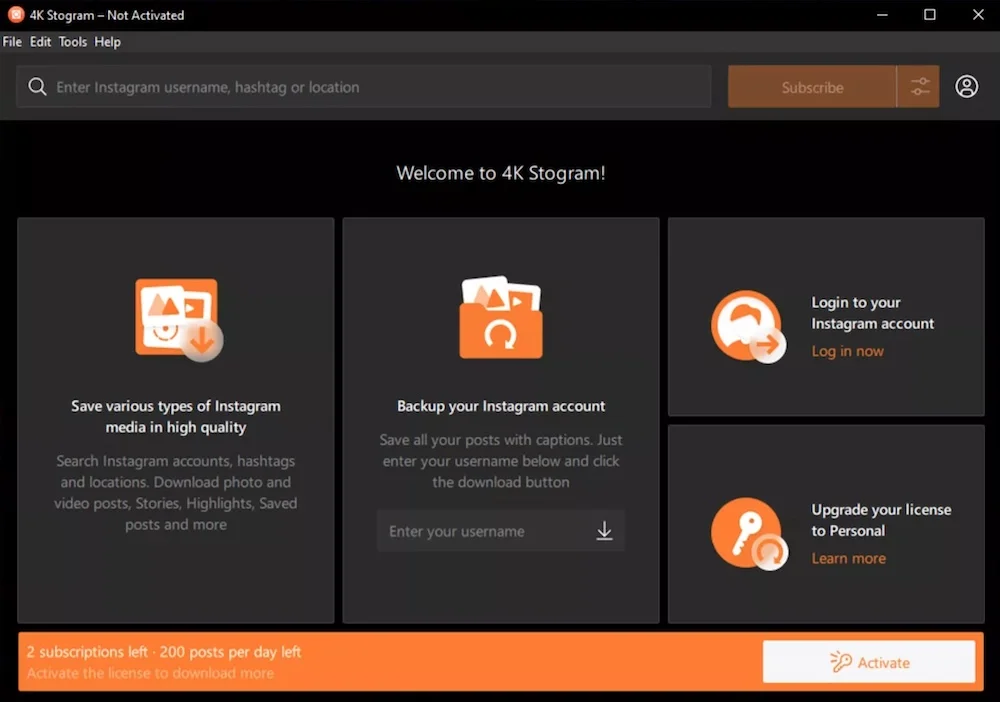Focus the Instagram username, hashtag or location search box
The height and width of the screenshot is (702, 1000).
[364, 87]
